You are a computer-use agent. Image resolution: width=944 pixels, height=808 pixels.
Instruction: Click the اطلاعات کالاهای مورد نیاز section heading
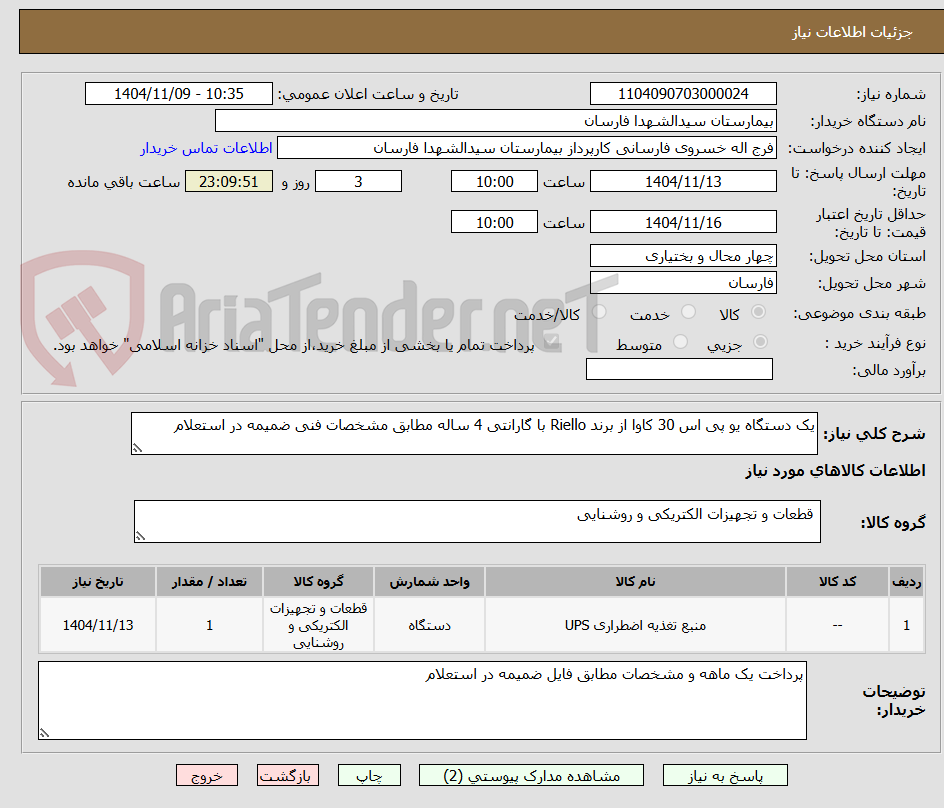tap(835, 471)
